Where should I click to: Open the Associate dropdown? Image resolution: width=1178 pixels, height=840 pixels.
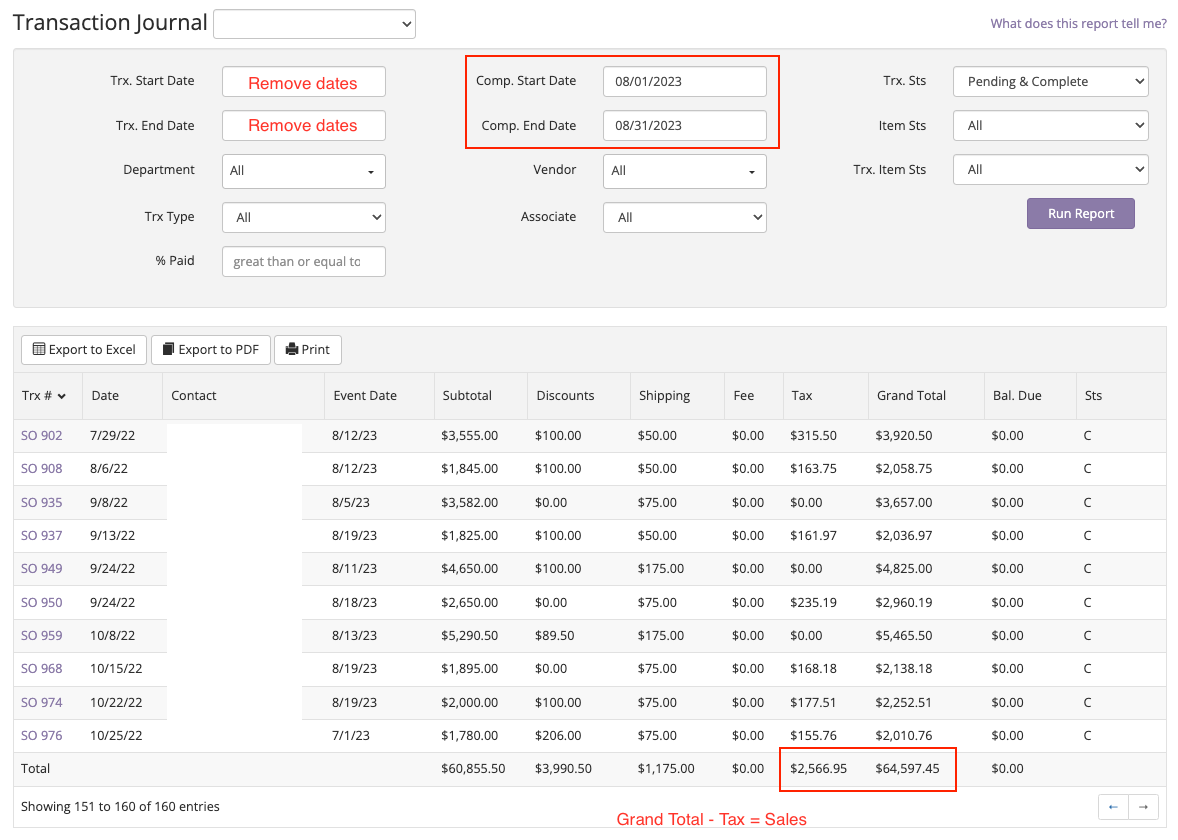[x=684, y=218]
